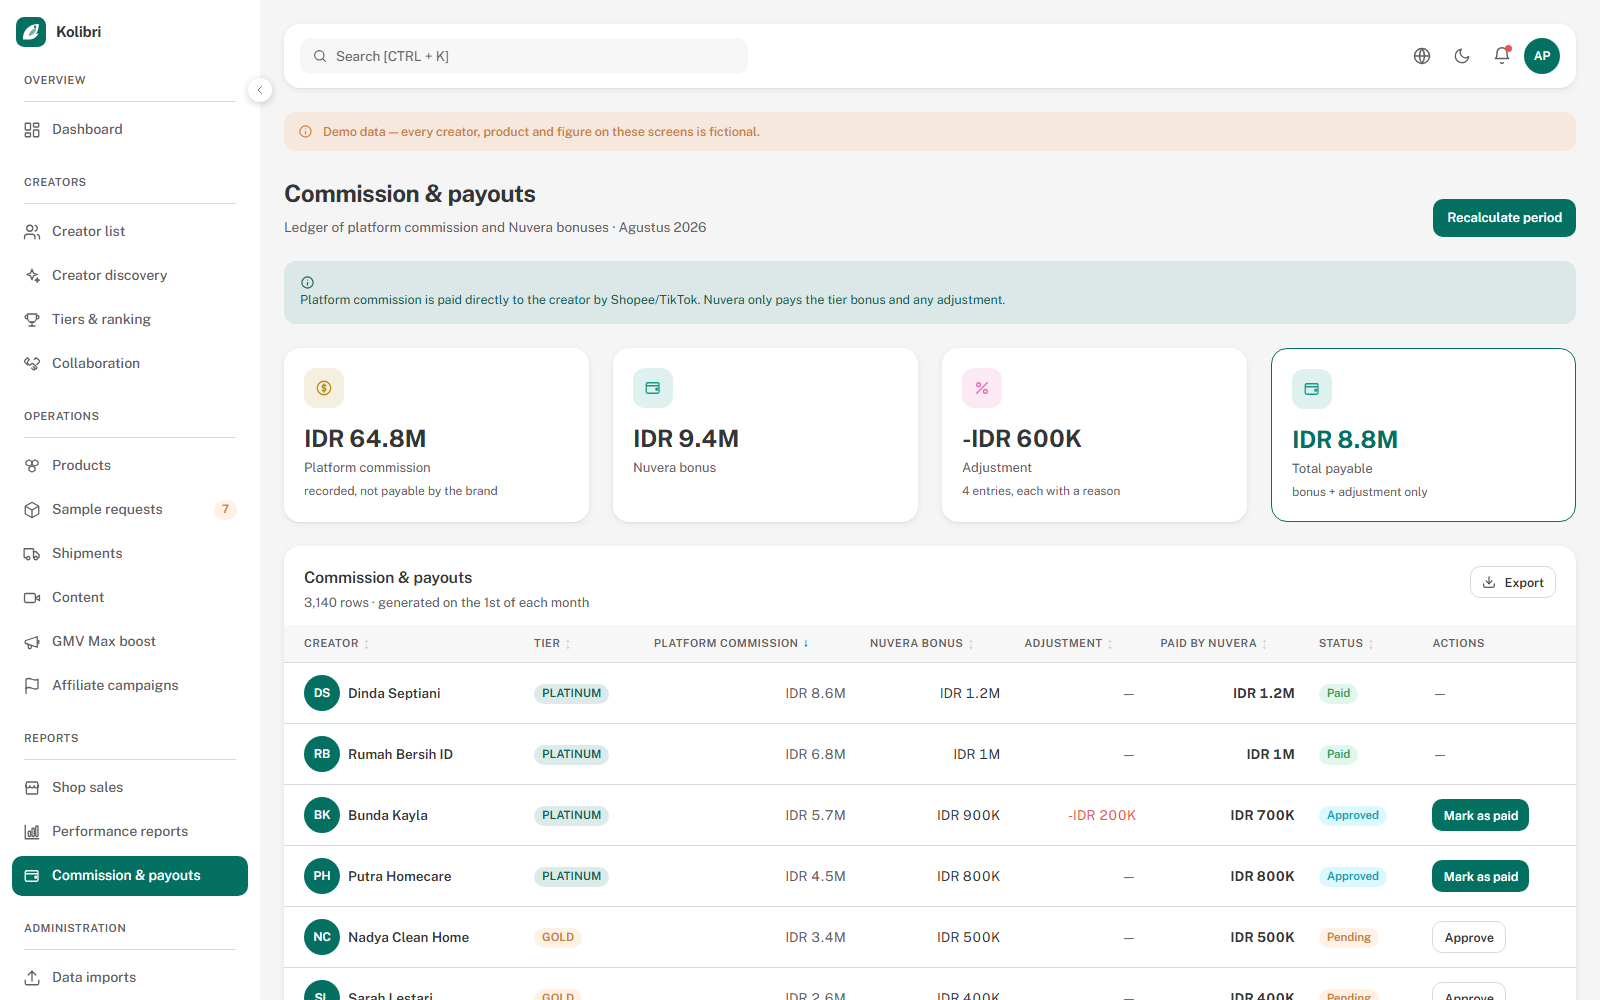The height and width of the screenshot is (1000, 1600).
Task: Focus the Search field
Action: click(x=524, y=56)
